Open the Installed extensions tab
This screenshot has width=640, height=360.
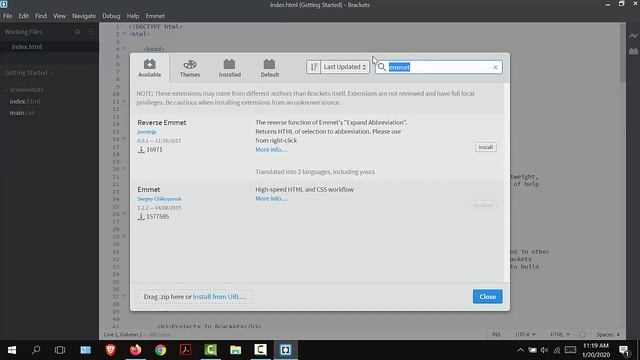(230, 68)
